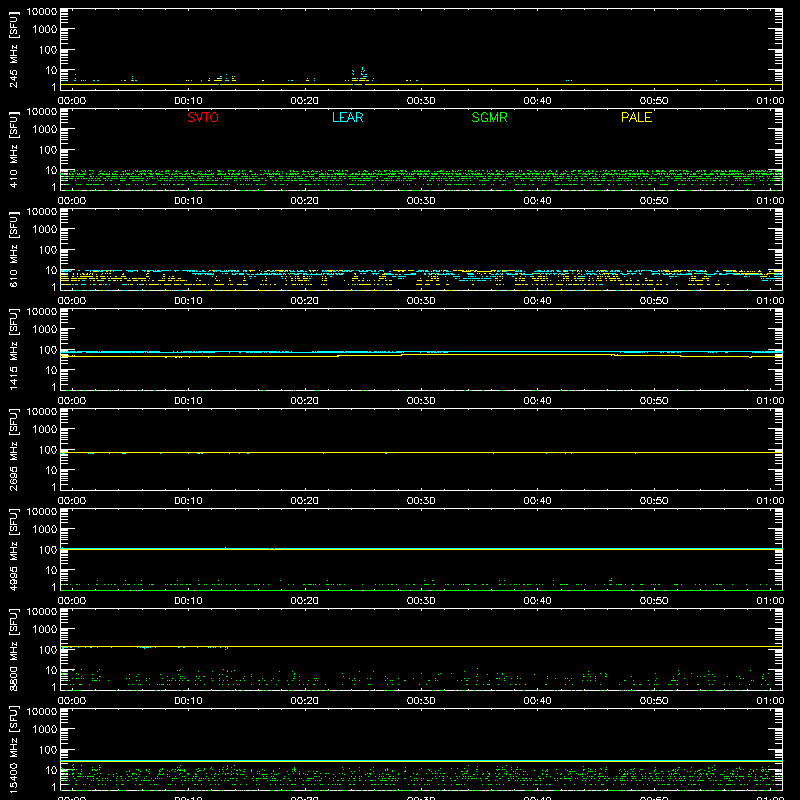Click the 1000 tick label on 410 MHz axis
The height and width of the screenshot is (800, 800).
click(x=44, y=129)
